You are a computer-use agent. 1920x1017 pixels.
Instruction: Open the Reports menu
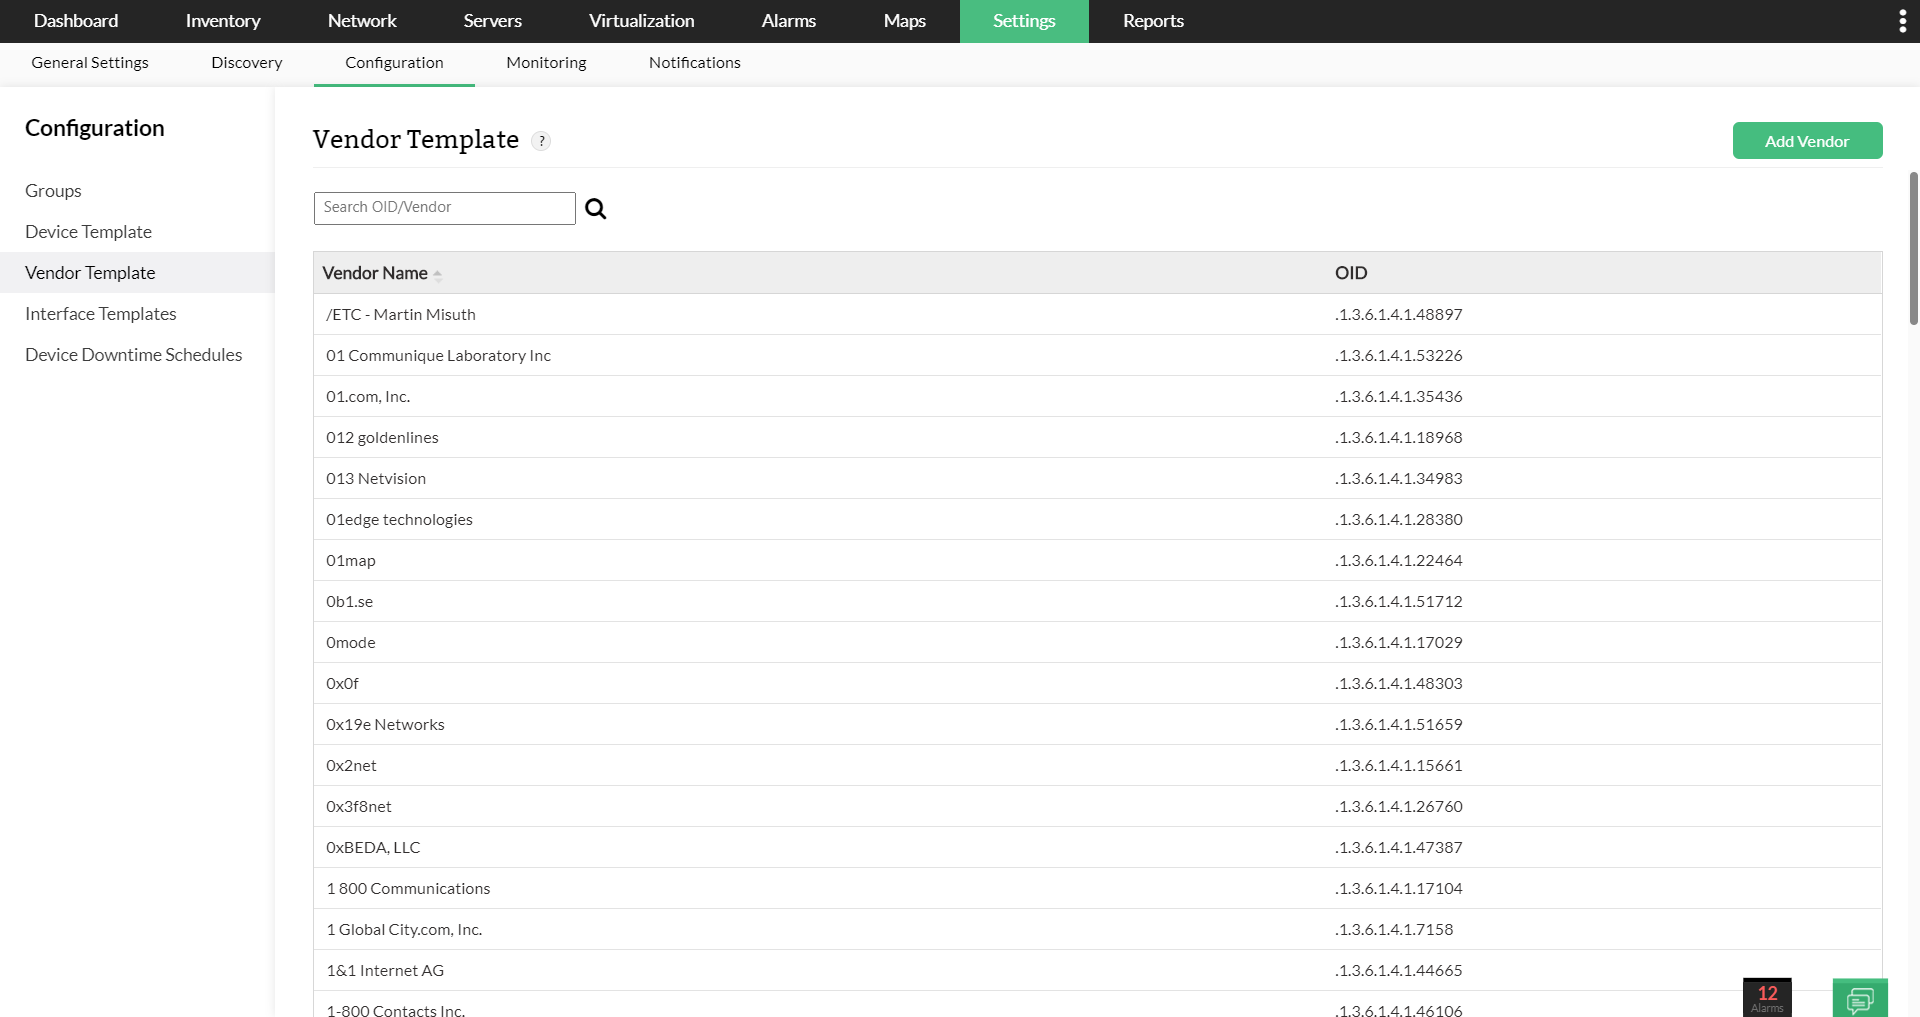1153,21
